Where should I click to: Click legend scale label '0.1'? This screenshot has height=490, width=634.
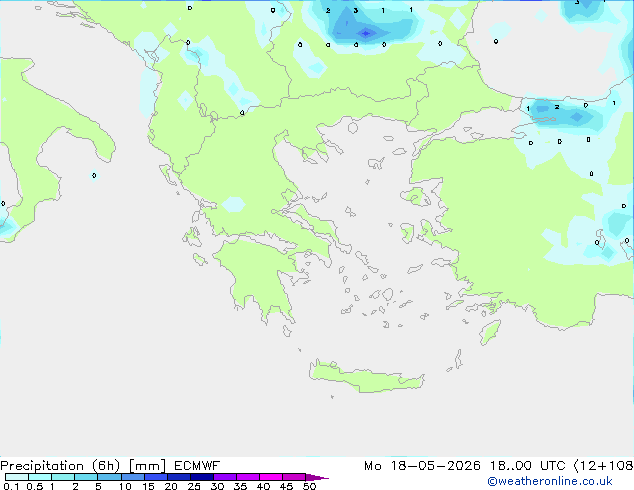point(11,486)
